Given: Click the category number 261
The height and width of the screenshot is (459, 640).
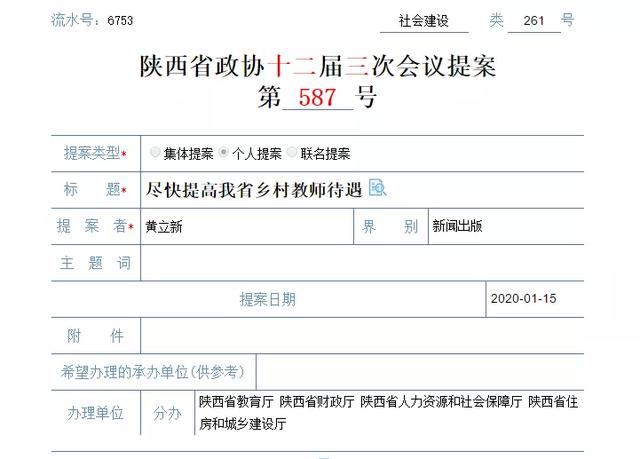Looking at the screenshot, I should pos(534,21).
